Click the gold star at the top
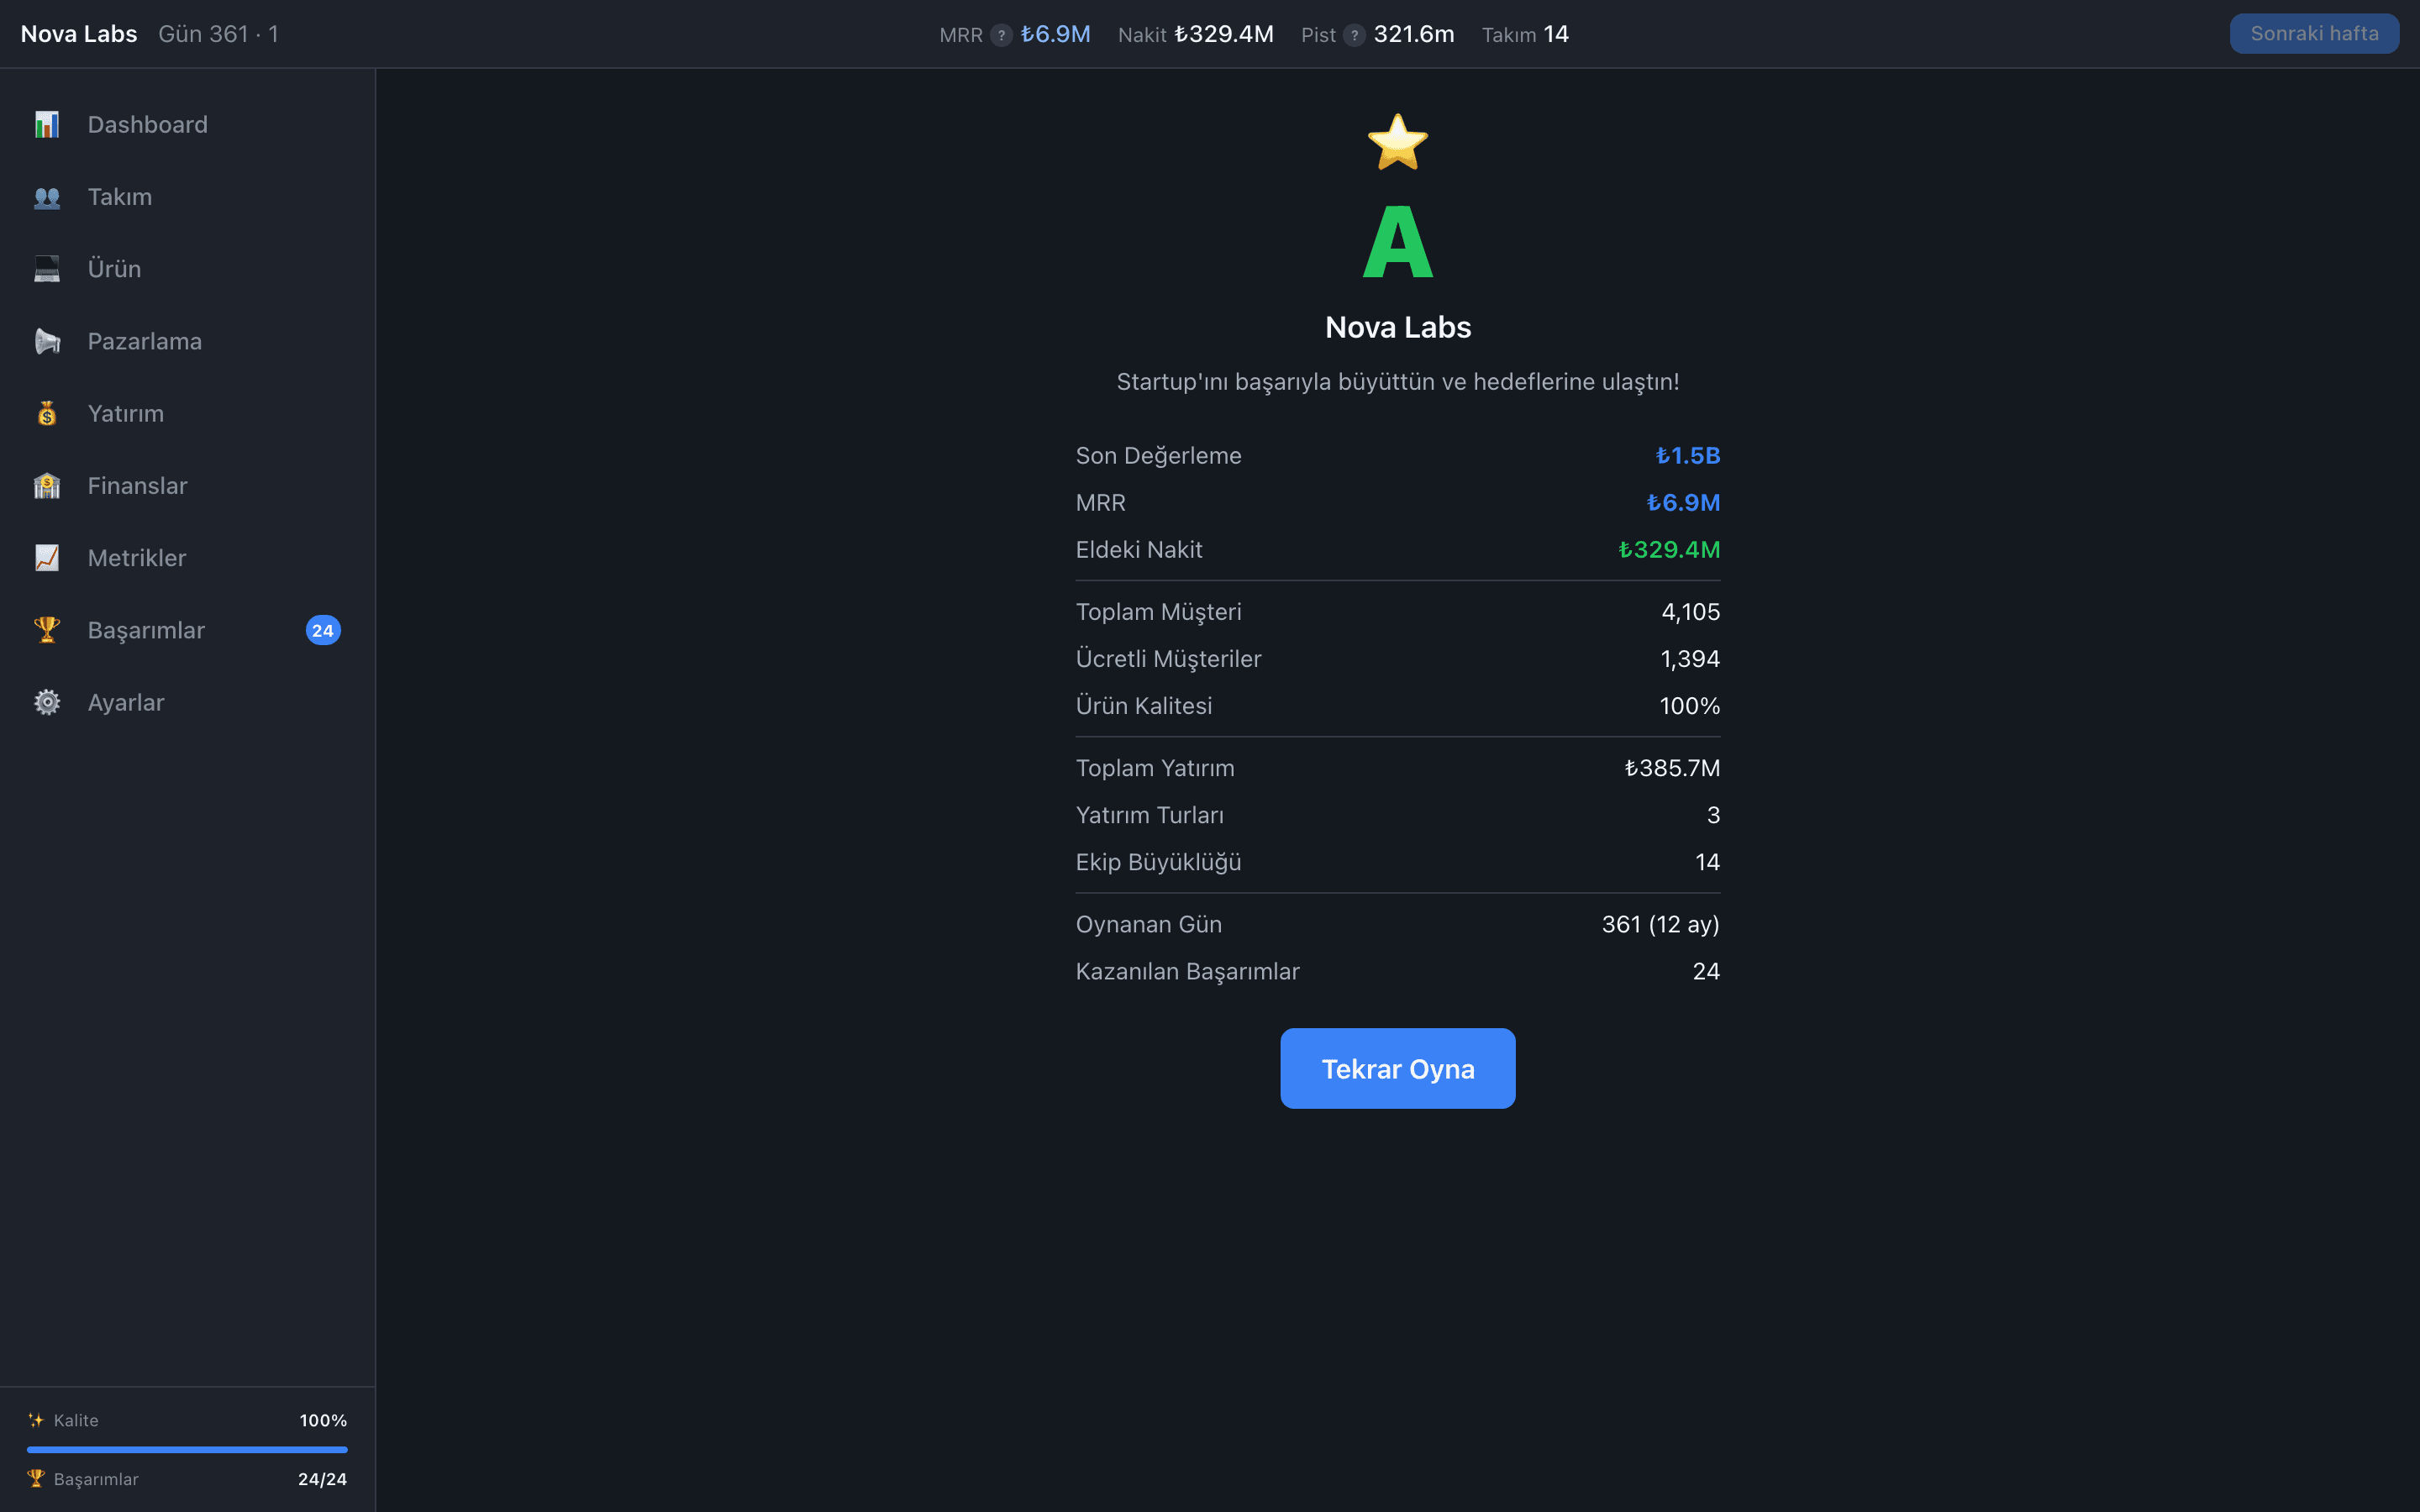The image size is (2420, 1512). [1397, 142]
